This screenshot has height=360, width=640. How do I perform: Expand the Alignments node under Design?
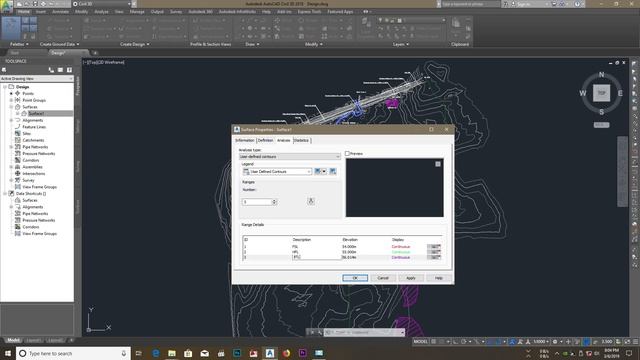point(11,120)
